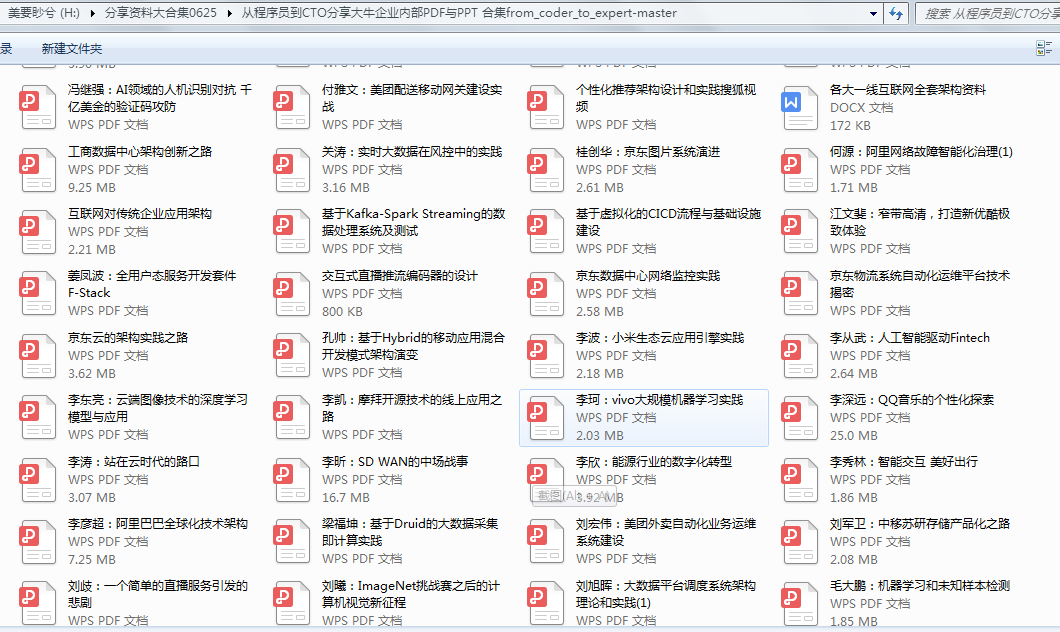Click the PDF icon for 付雅文 美团配送移动网关建设实战
Image resolution: width=1060 pixels, height=632 pixels.
292,107
